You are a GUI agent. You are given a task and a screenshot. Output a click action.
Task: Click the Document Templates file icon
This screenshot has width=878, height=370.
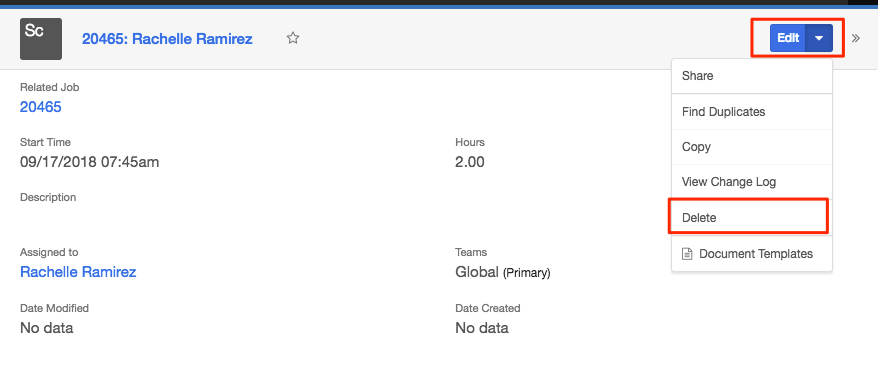[686, 254]
